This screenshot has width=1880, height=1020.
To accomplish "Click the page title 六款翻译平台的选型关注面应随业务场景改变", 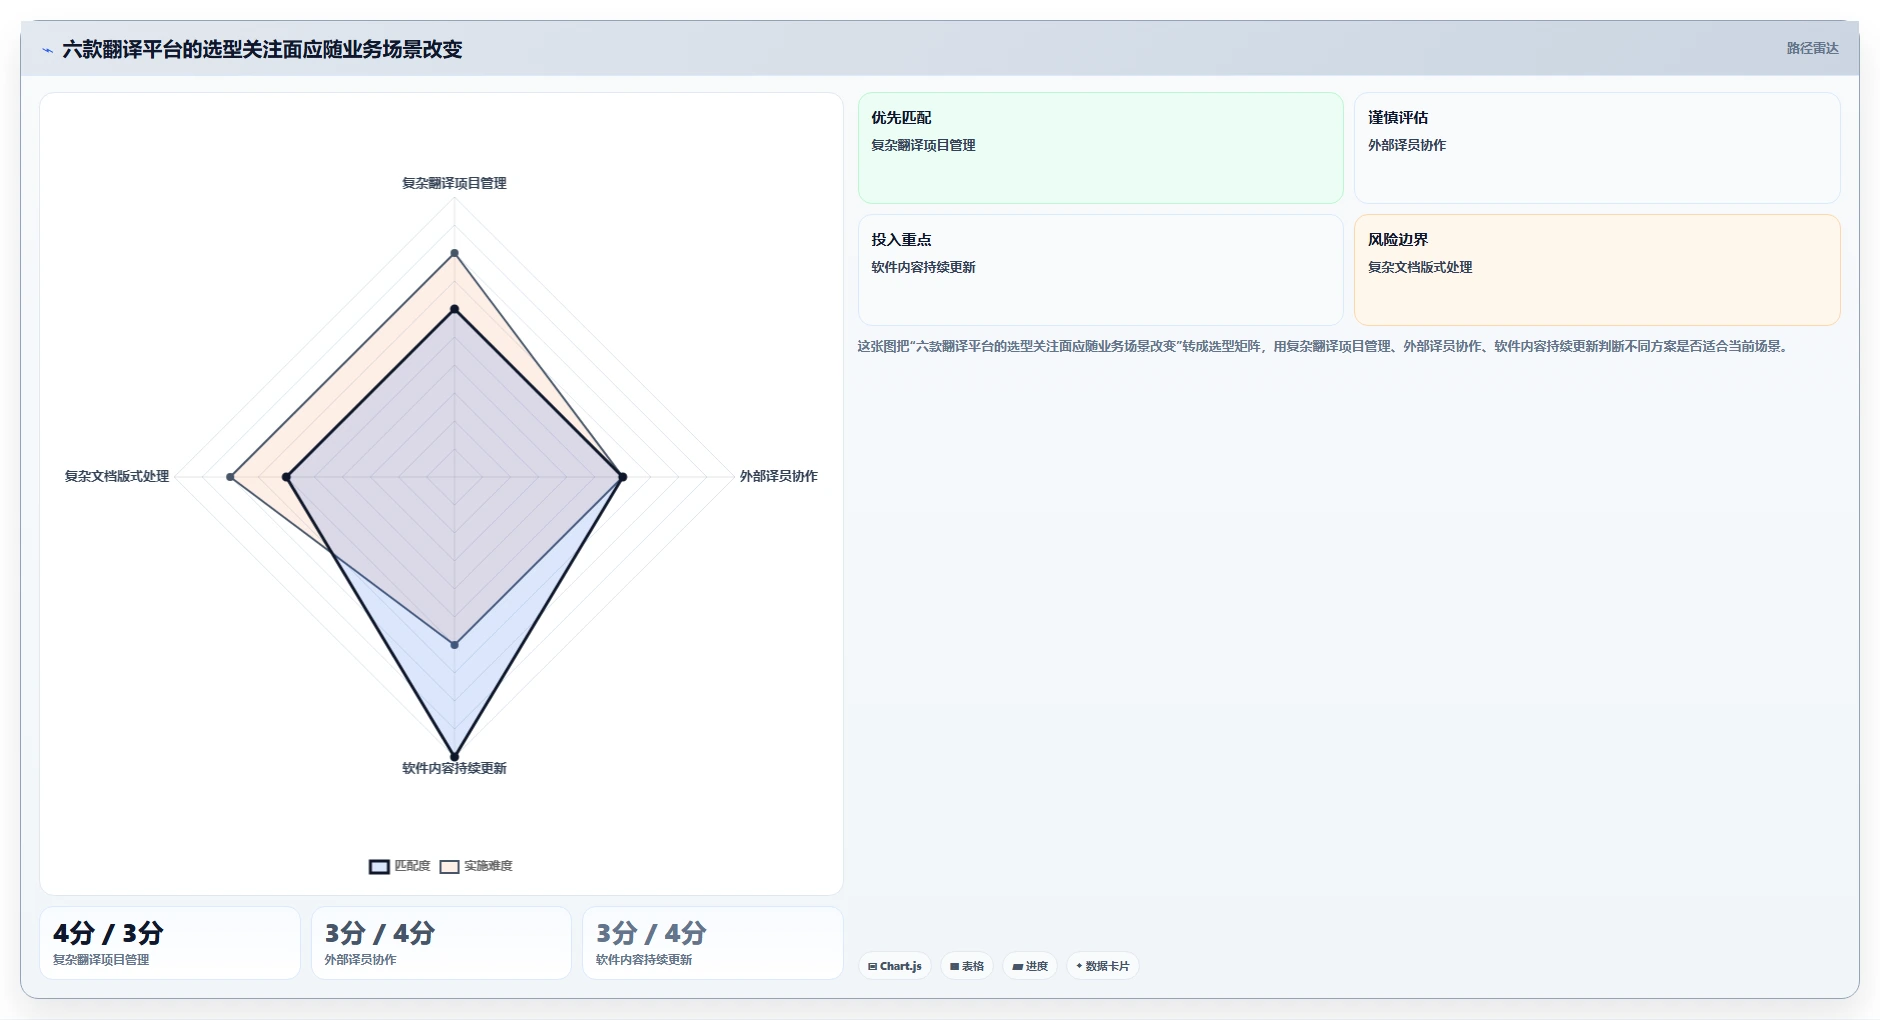I will pyautogui.click(x=262, y=49).
